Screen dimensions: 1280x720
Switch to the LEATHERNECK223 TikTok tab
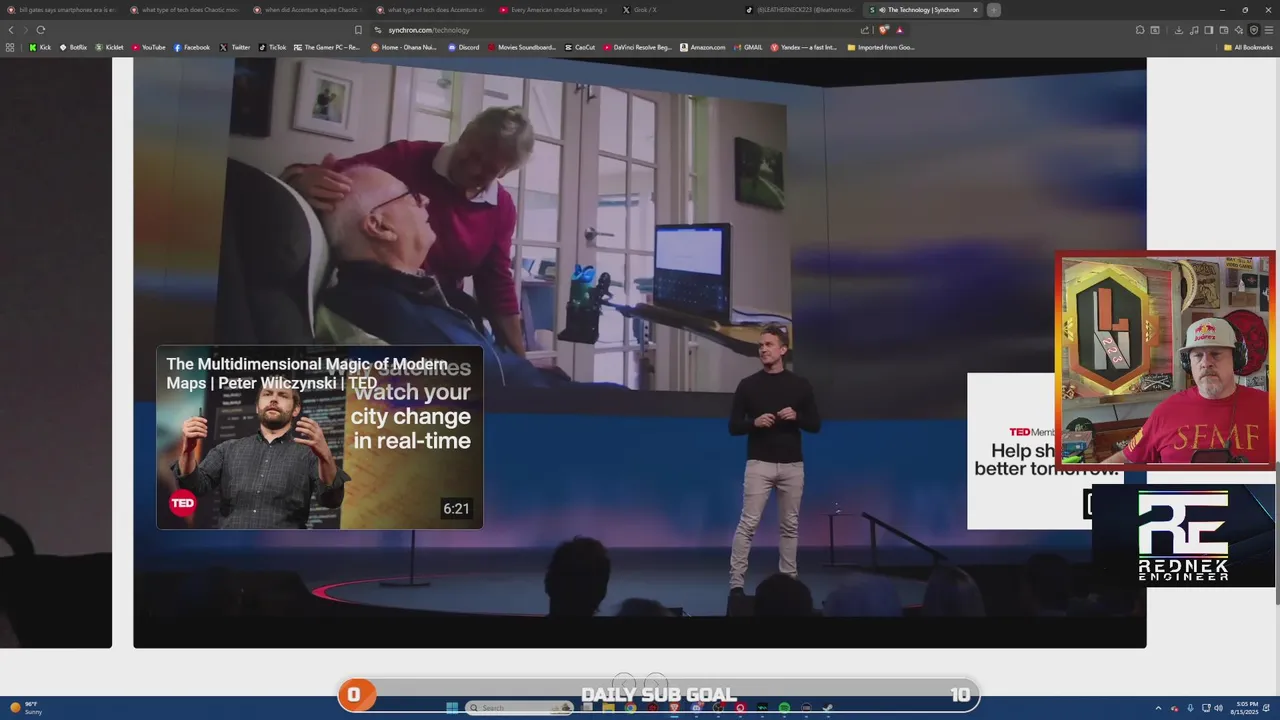tap(800, 10)
